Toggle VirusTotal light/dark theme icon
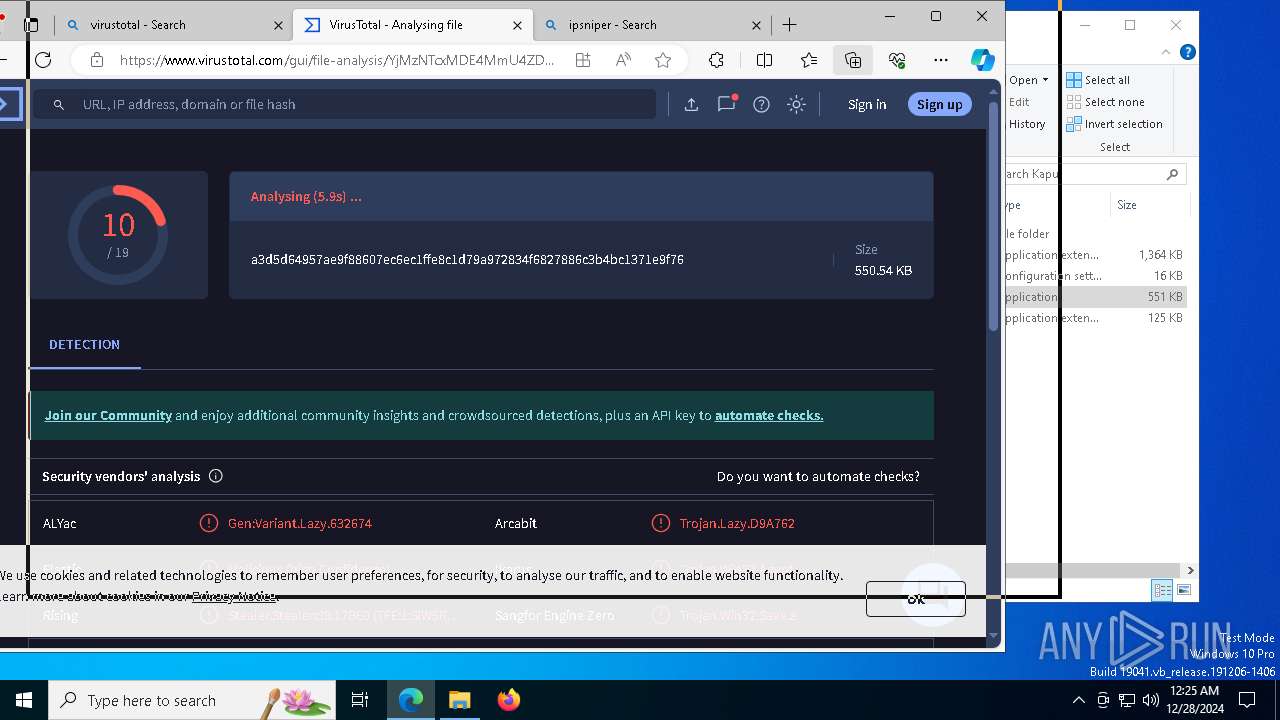Image resolution: width=1280 pixels, height=720 pixels. click(x=796, y=104)
